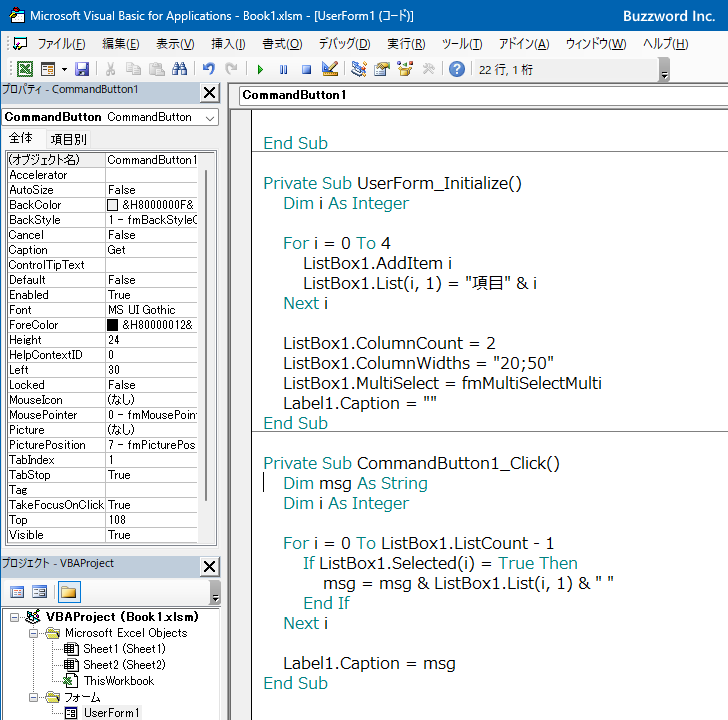728x720 pixels.
Task: Select UserForm1 in project tree
Action: (x=111, y=713)
